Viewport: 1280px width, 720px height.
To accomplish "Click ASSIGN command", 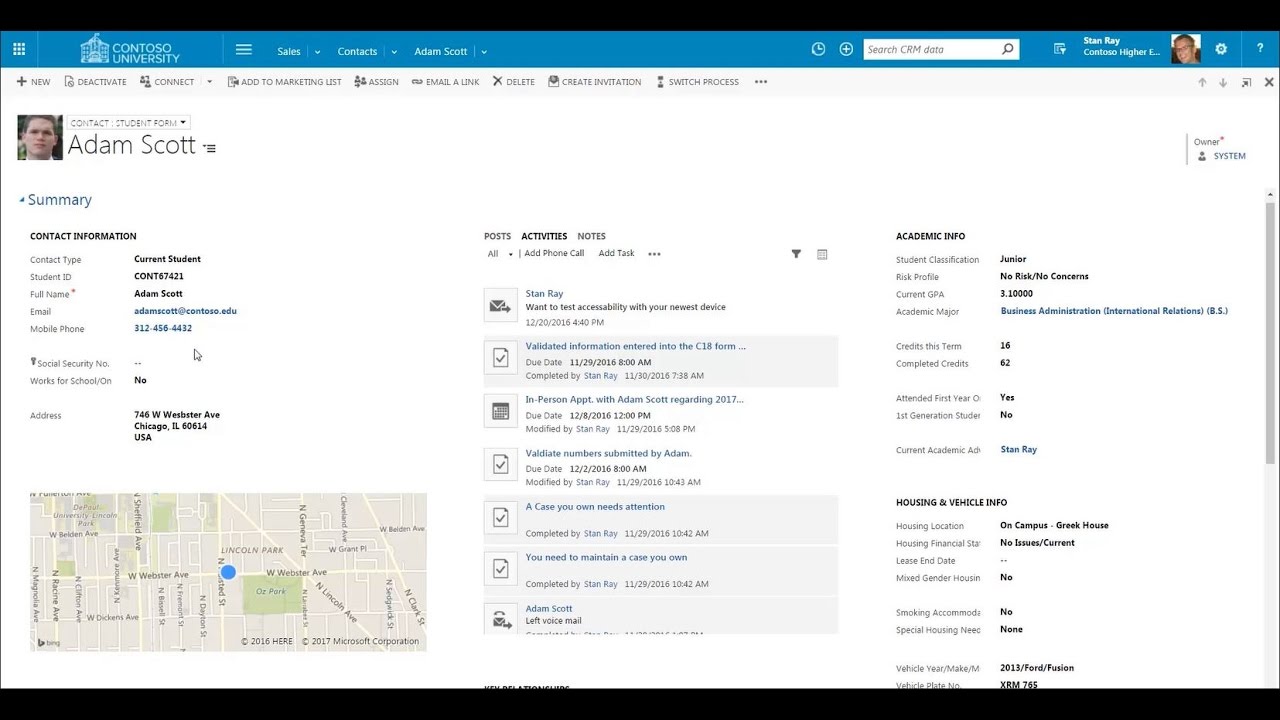I will point(376,82).
